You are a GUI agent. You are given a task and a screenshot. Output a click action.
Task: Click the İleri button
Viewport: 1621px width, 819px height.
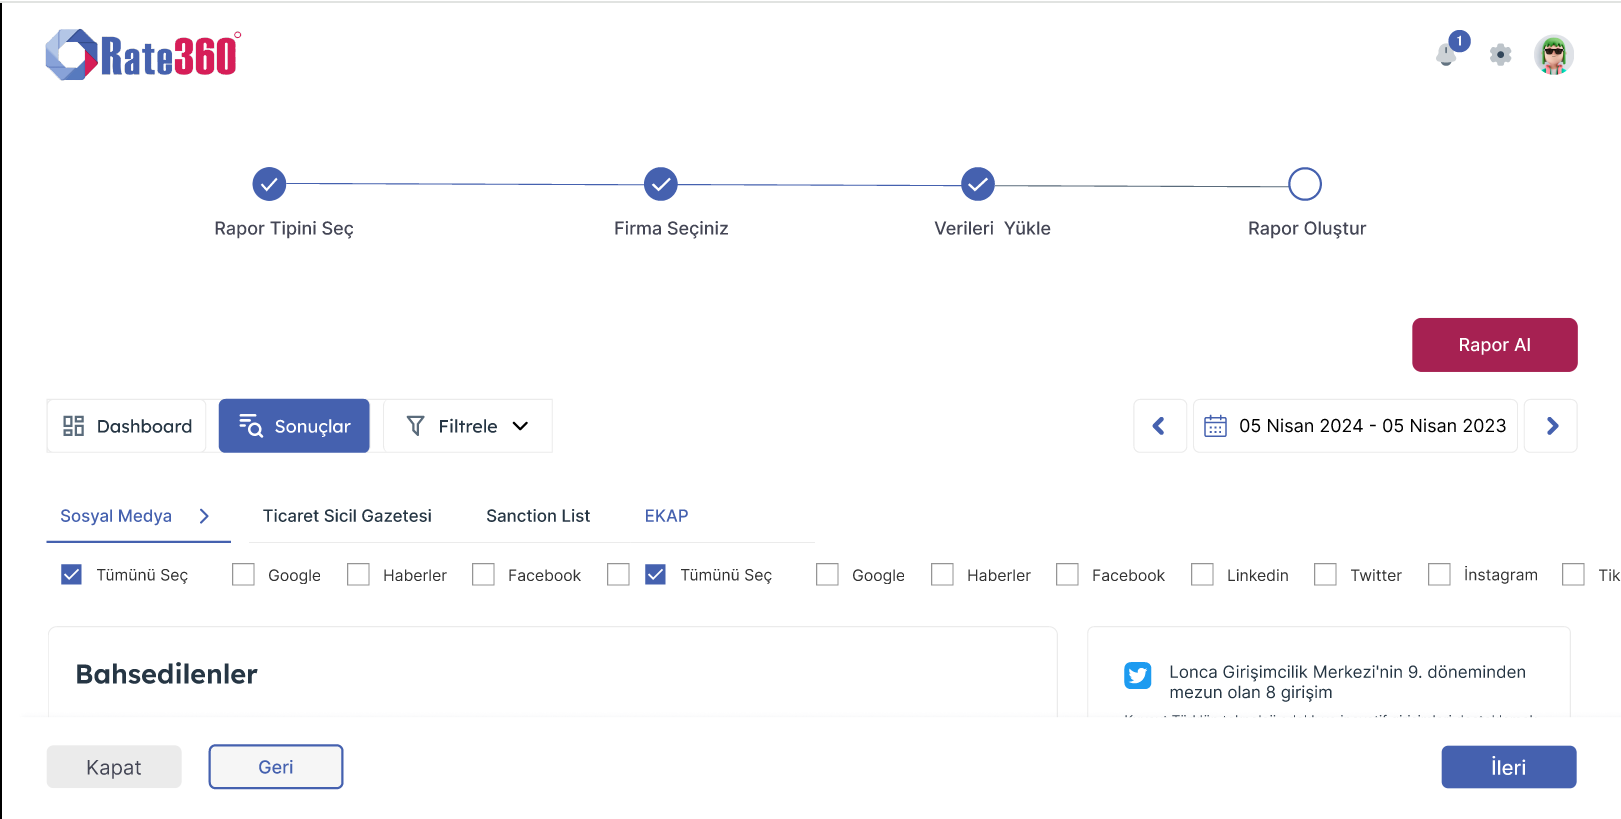[1508, 767]
